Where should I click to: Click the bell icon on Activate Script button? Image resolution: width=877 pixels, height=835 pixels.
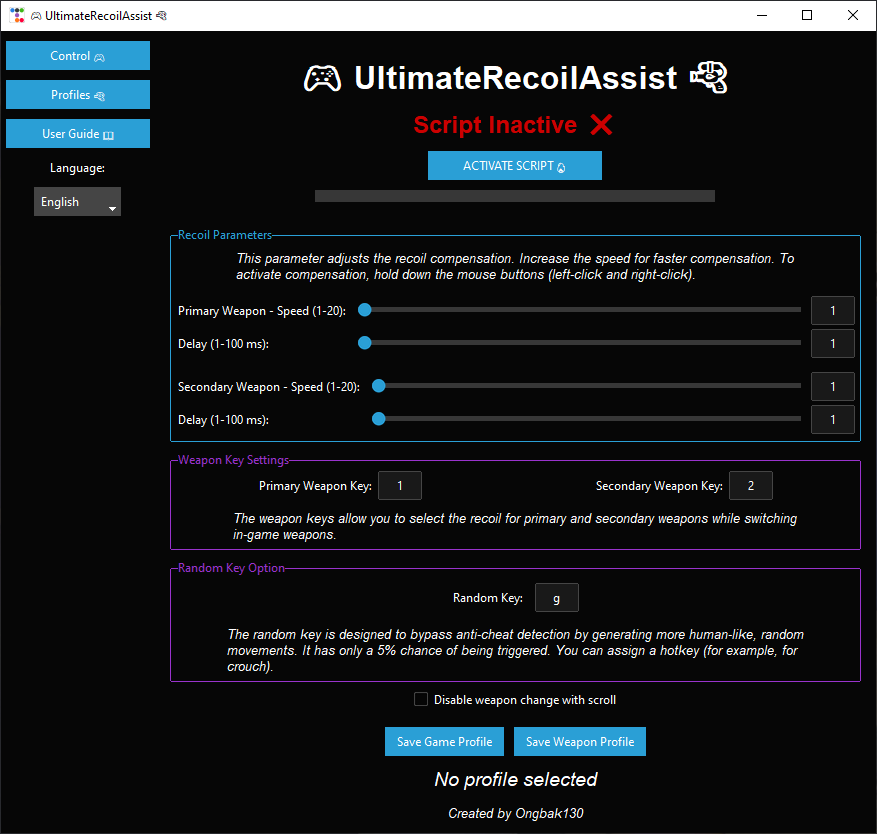click(563, 165)
